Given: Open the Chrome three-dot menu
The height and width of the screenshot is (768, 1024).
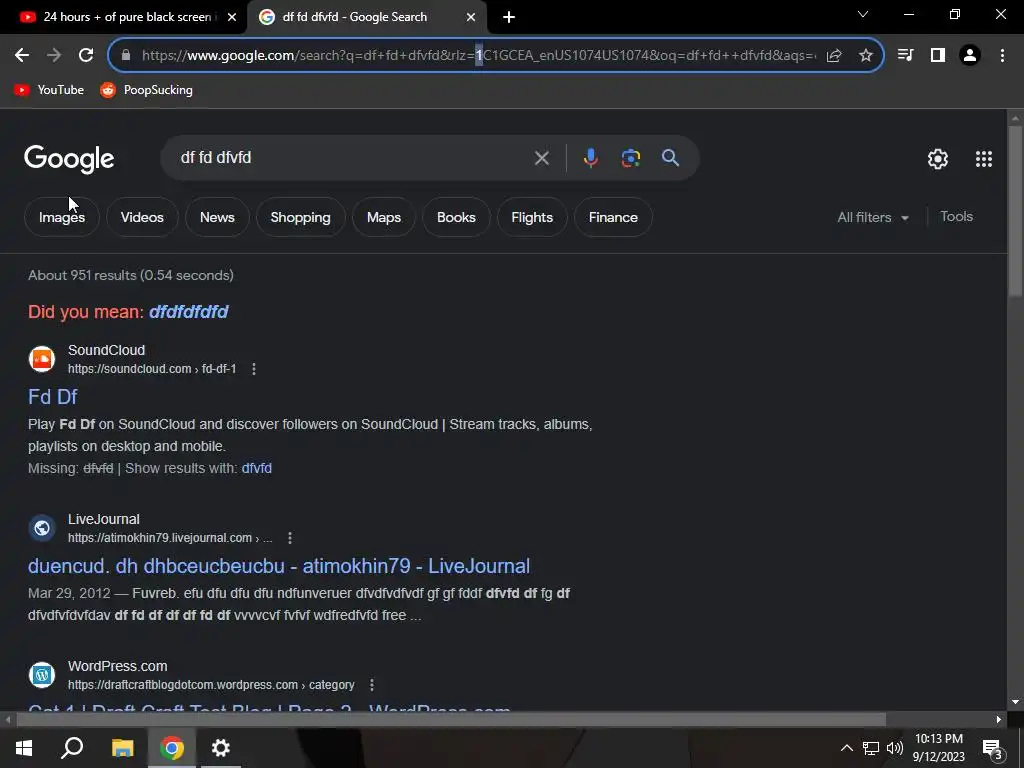Looking at the screenshot, I should pos(1002,56).
